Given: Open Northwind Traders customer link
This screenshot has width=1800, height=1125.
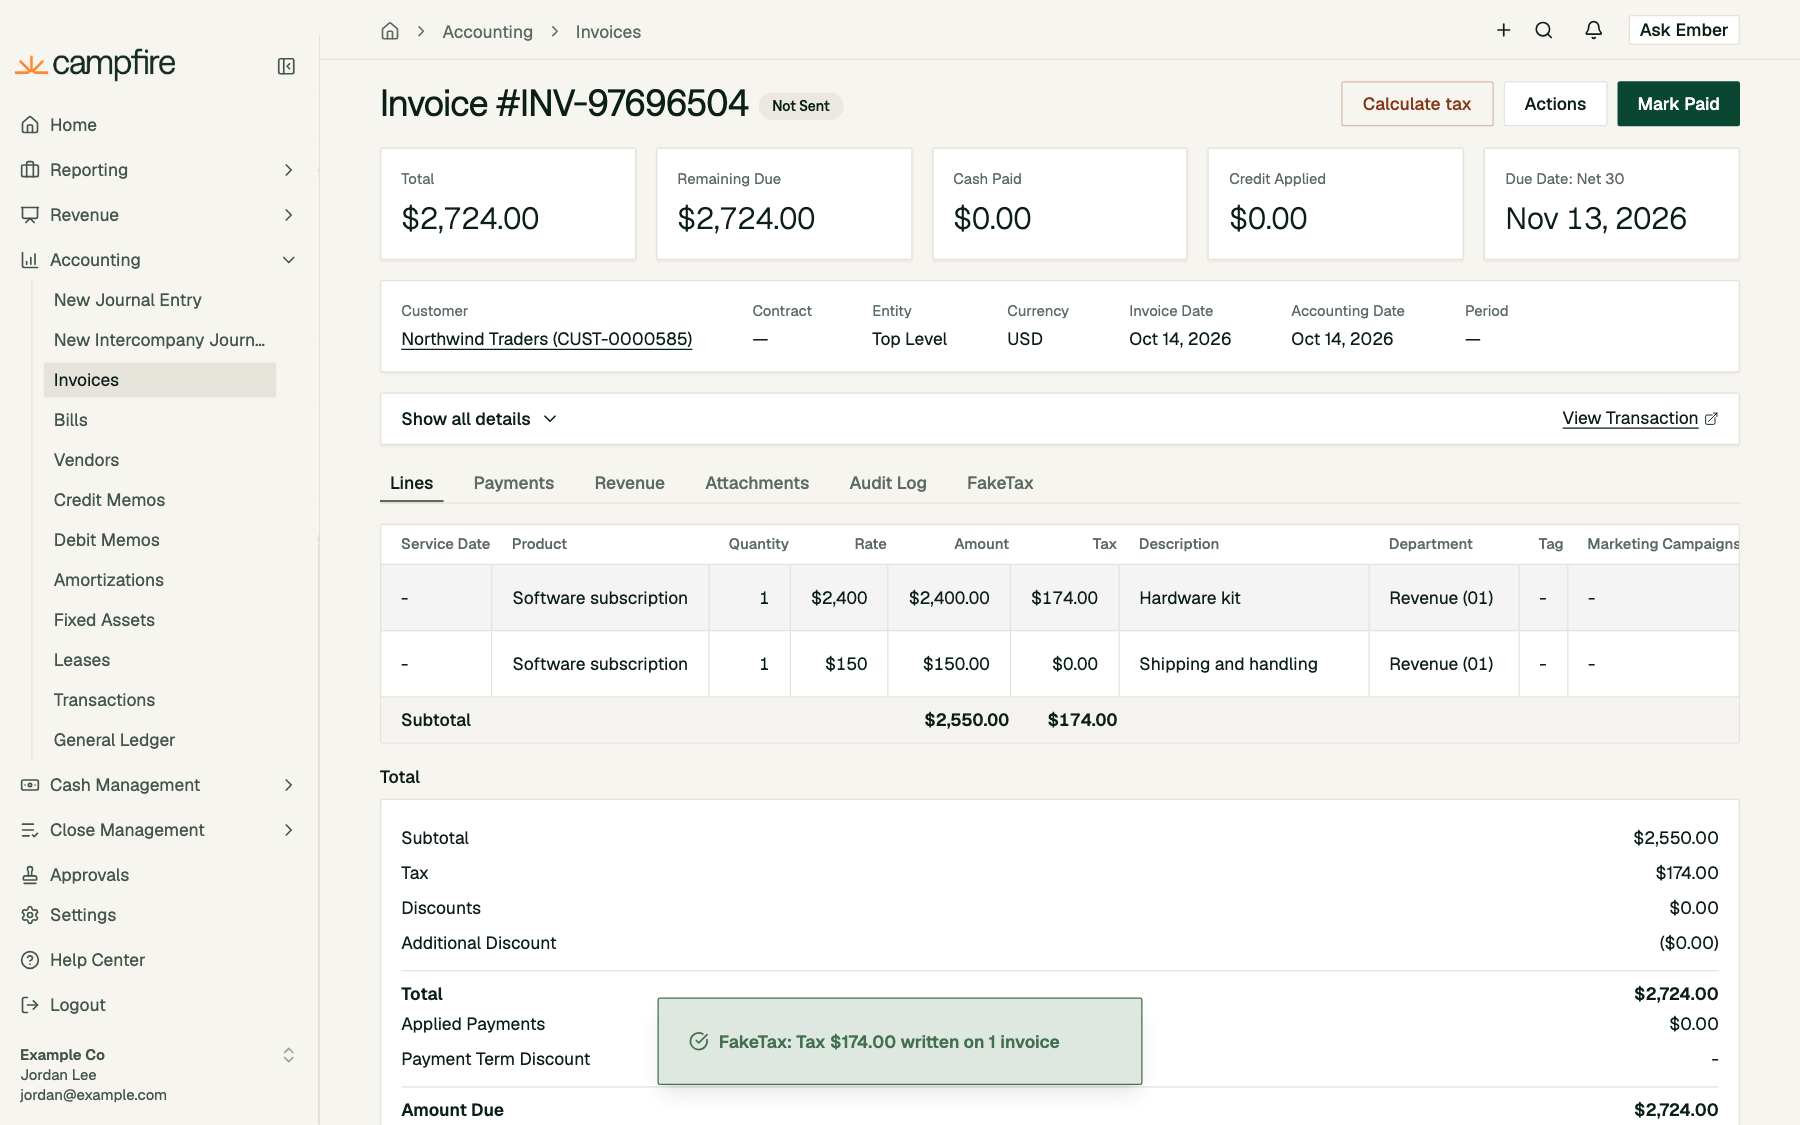Looking at the screenshot, I should pos(547,339).
